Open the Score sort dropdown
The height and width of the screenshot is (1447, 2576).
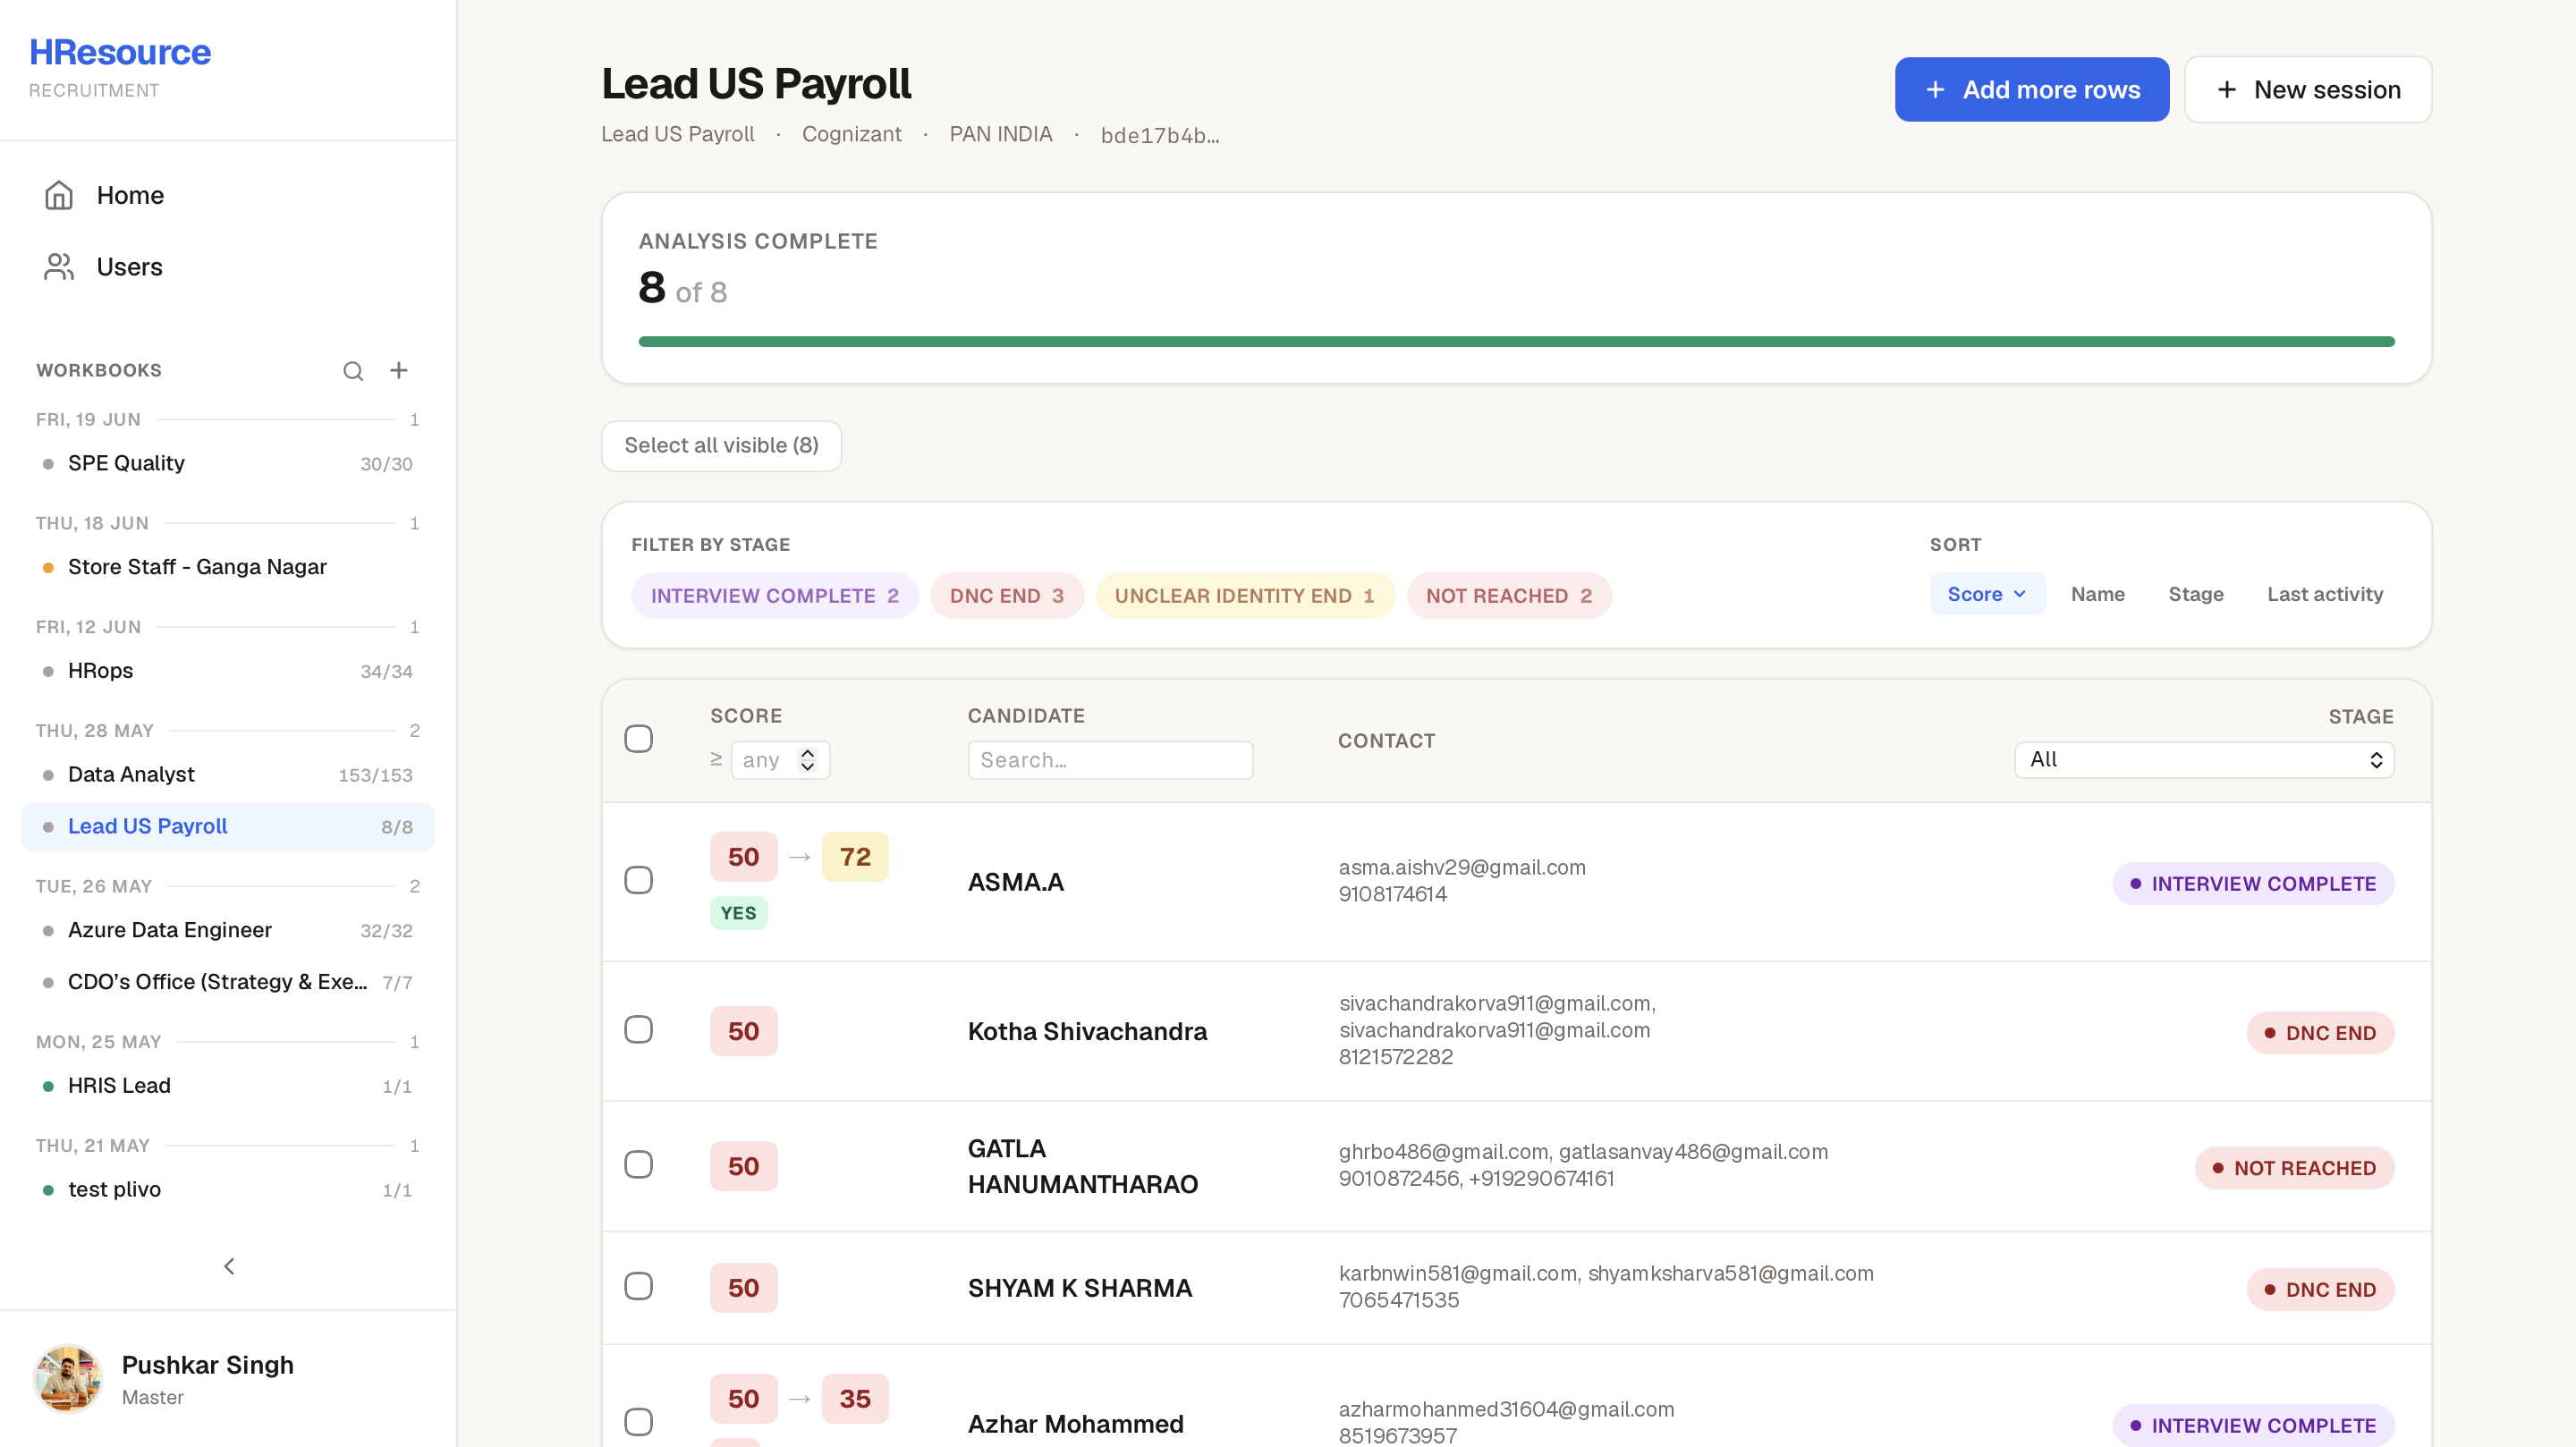1986,594
